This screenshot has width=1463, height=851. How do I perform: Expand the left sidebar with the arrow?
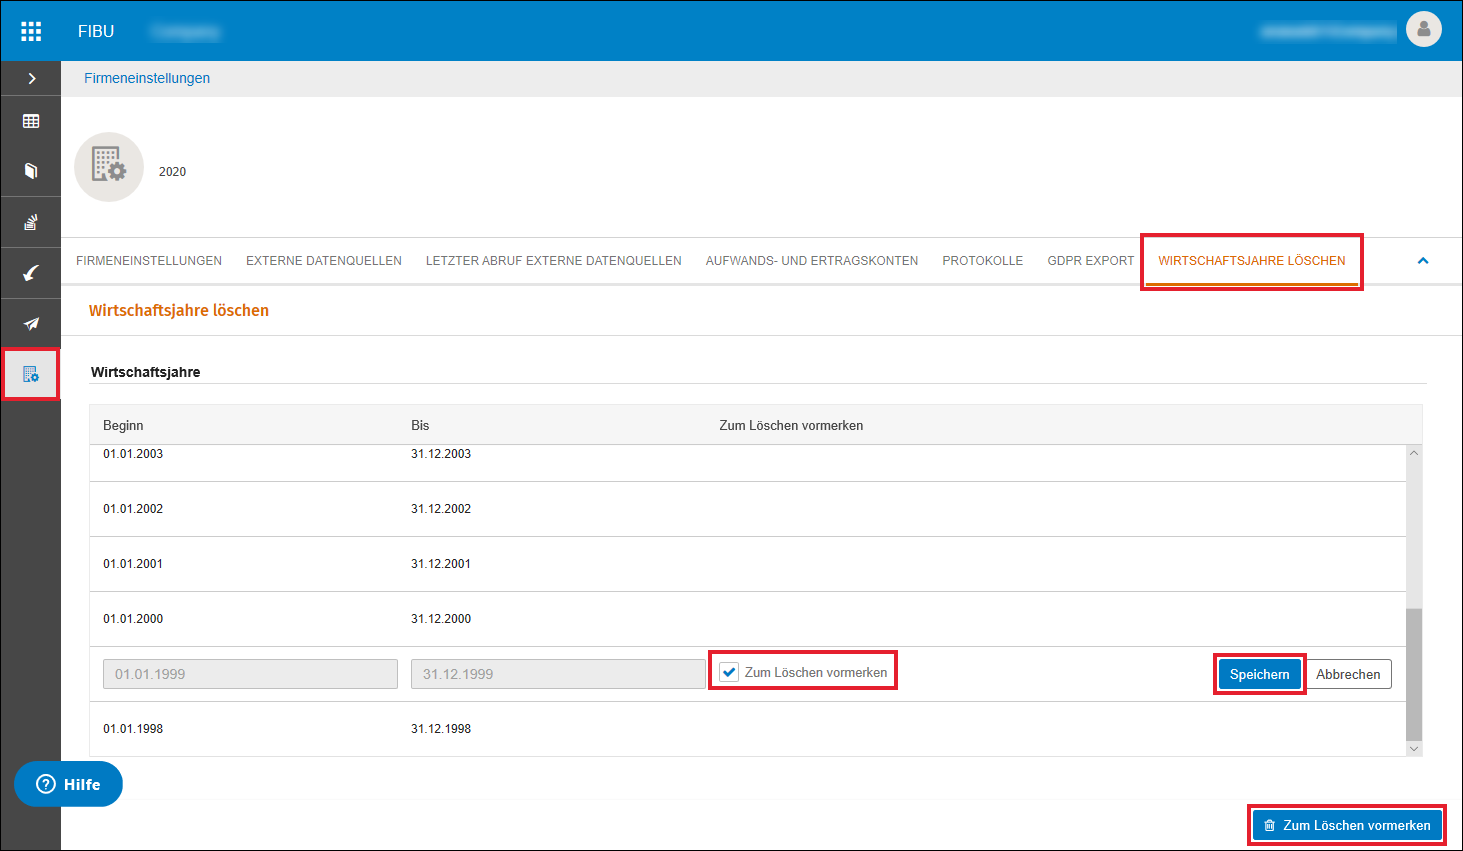pyautogui.click(x=31, y=78)
